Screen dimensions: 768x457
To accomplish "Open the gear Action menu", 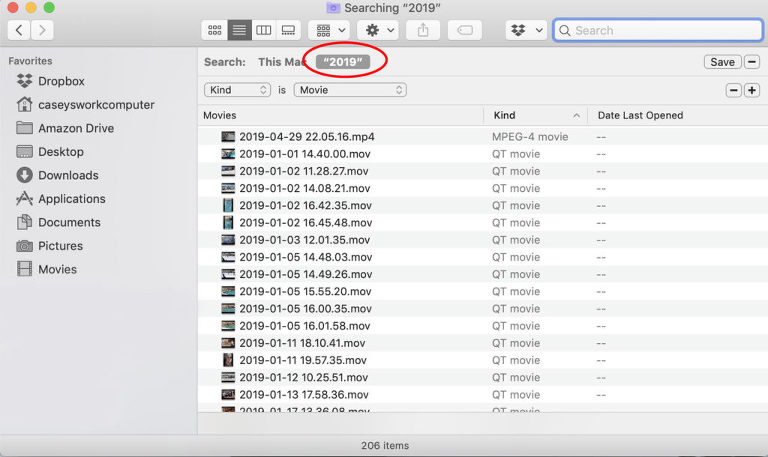I will coord(378,30).
